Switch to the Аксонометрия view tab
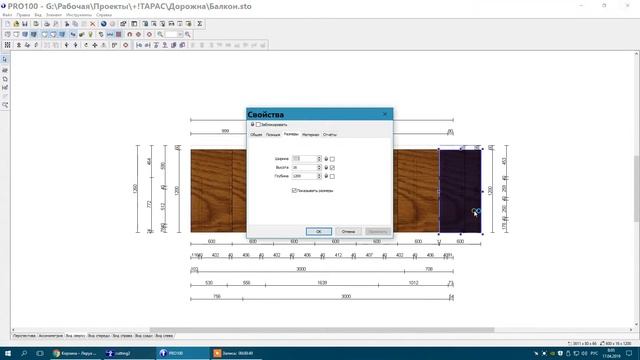The width and height of the screenshot is (640, 360). tap(51, 336)
